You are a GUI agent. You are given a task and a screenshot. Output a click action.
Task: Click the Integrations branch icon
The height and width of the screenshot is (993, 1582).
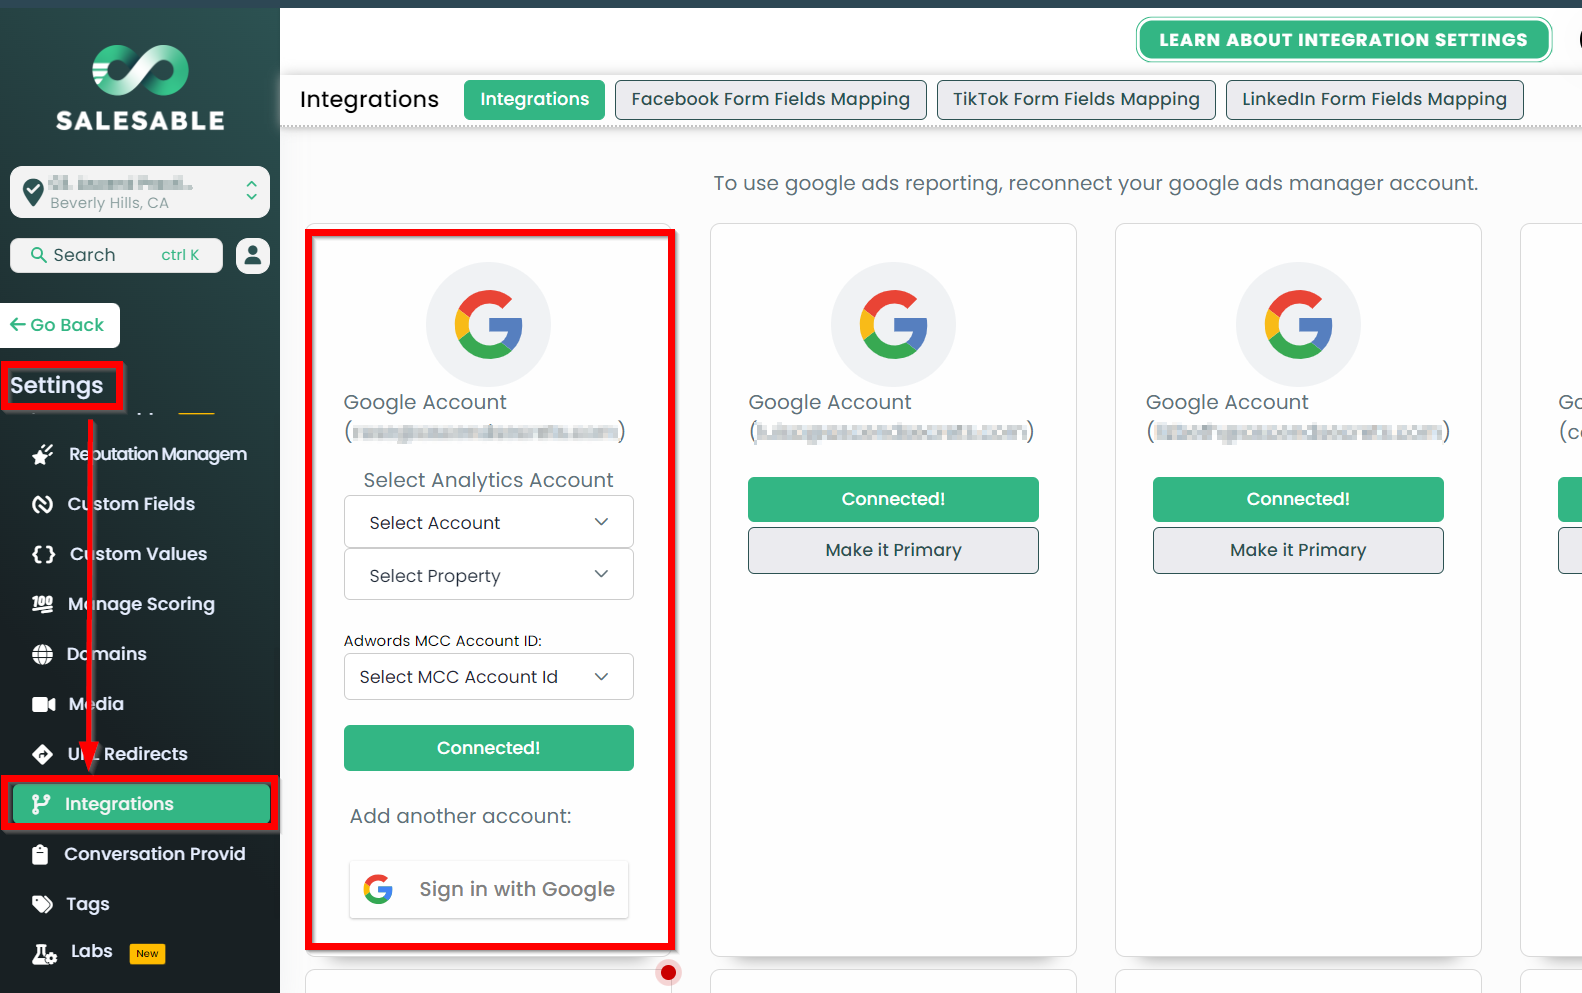point(41,804)
